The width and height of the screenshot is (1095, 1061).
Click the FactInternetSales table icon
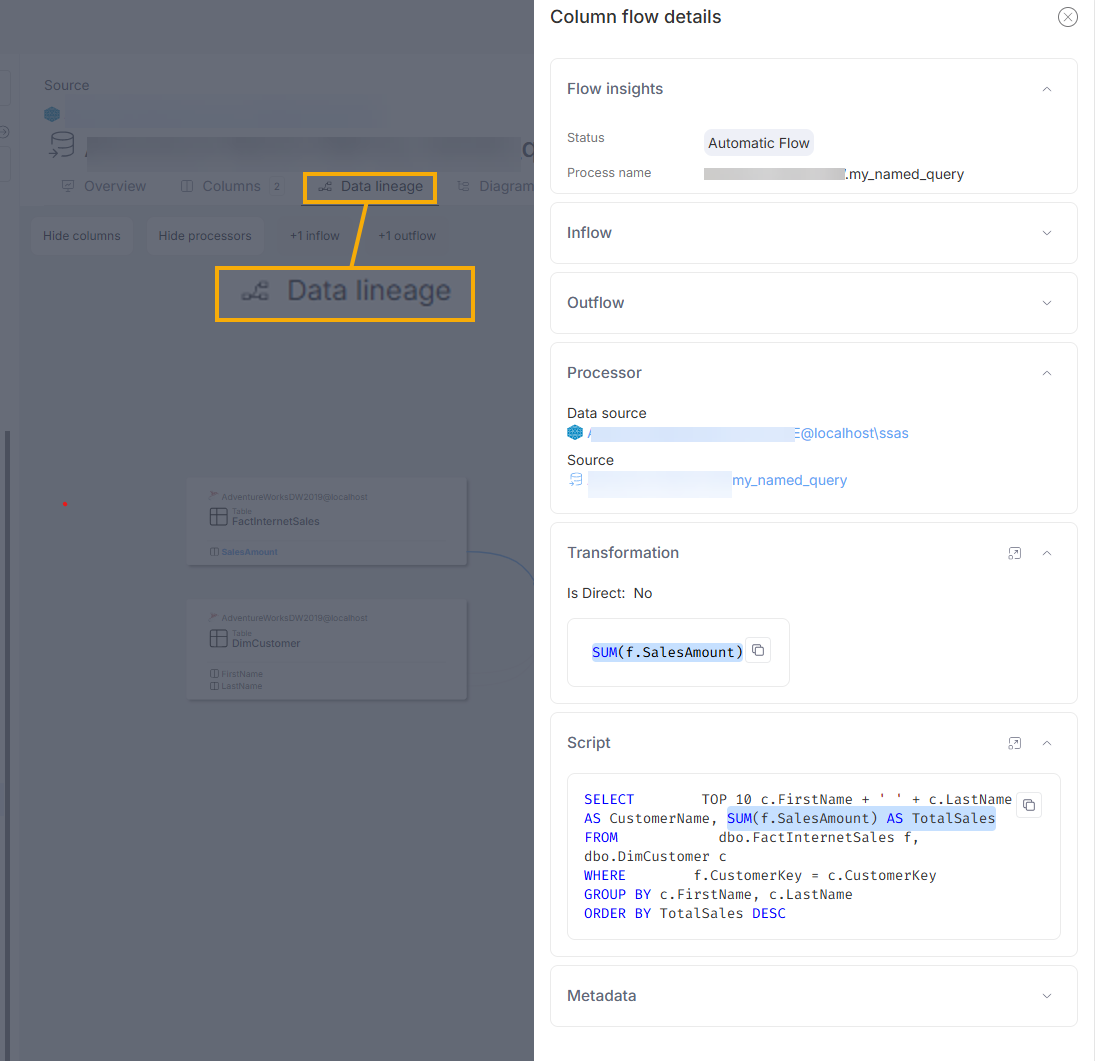coord(219,517)
